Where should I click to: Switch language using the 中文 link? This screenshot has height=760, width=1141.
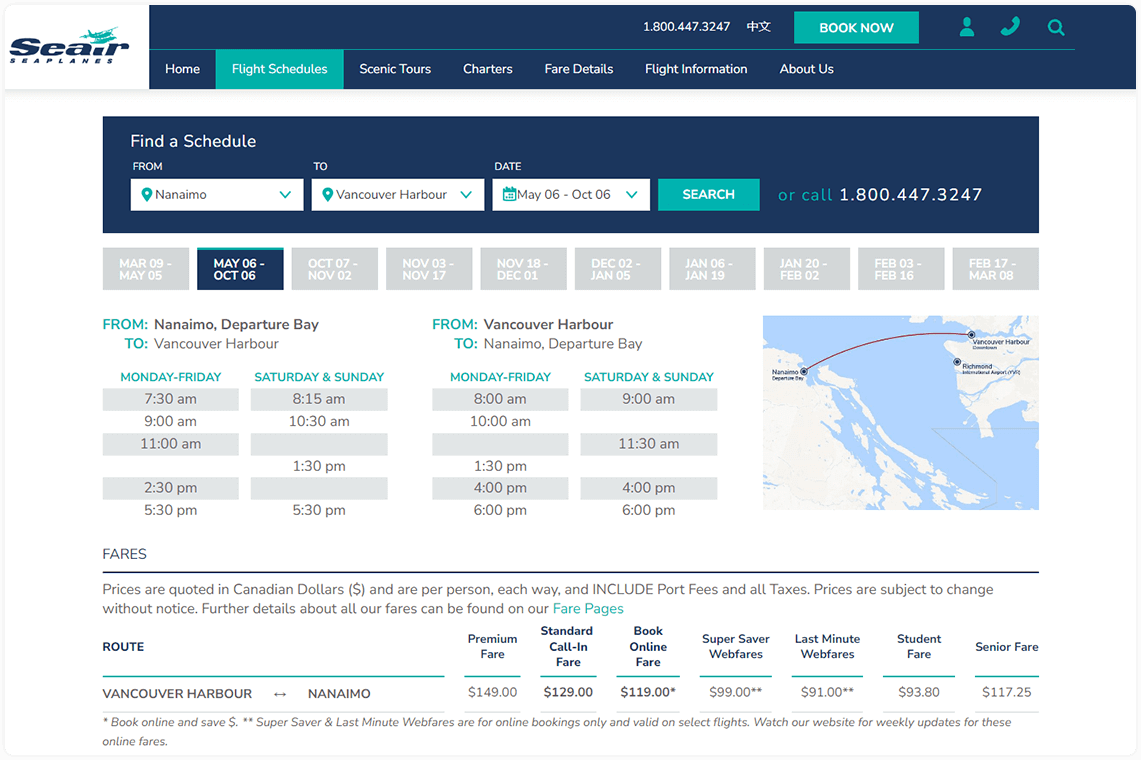(758, 27)
